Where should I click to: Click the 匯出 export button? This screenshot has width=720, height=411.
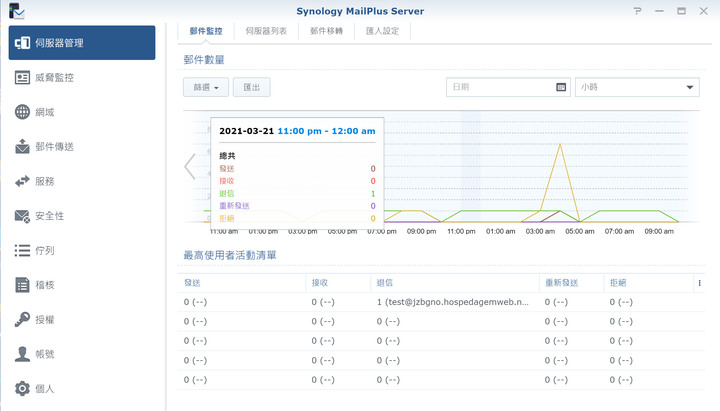point(252,87)
